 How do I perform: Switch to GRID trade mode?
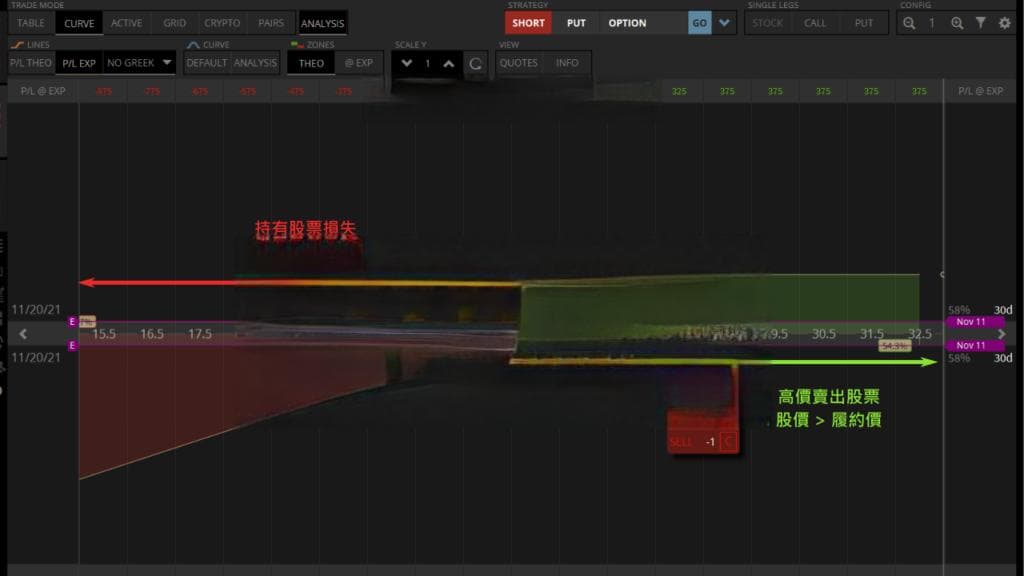point(174,23)
